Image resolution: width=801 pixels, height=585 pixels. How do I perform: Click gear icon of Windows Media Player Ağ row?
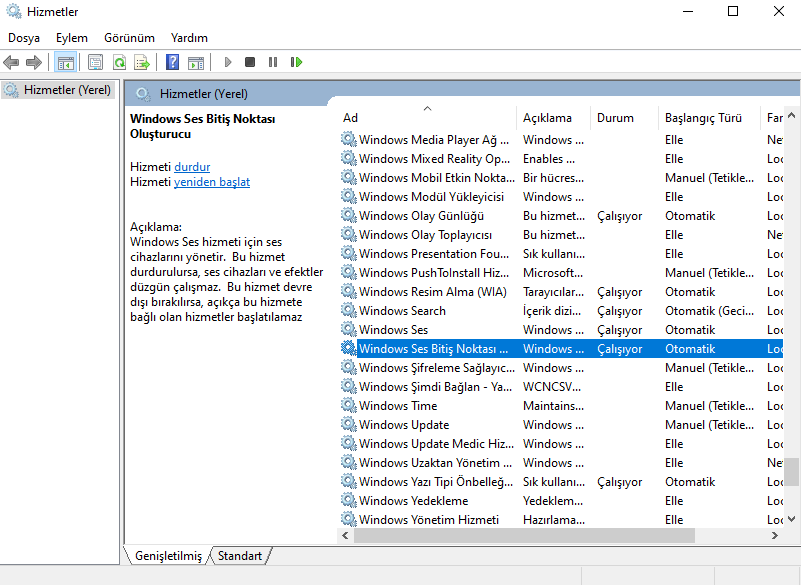(x=349, y=139)
